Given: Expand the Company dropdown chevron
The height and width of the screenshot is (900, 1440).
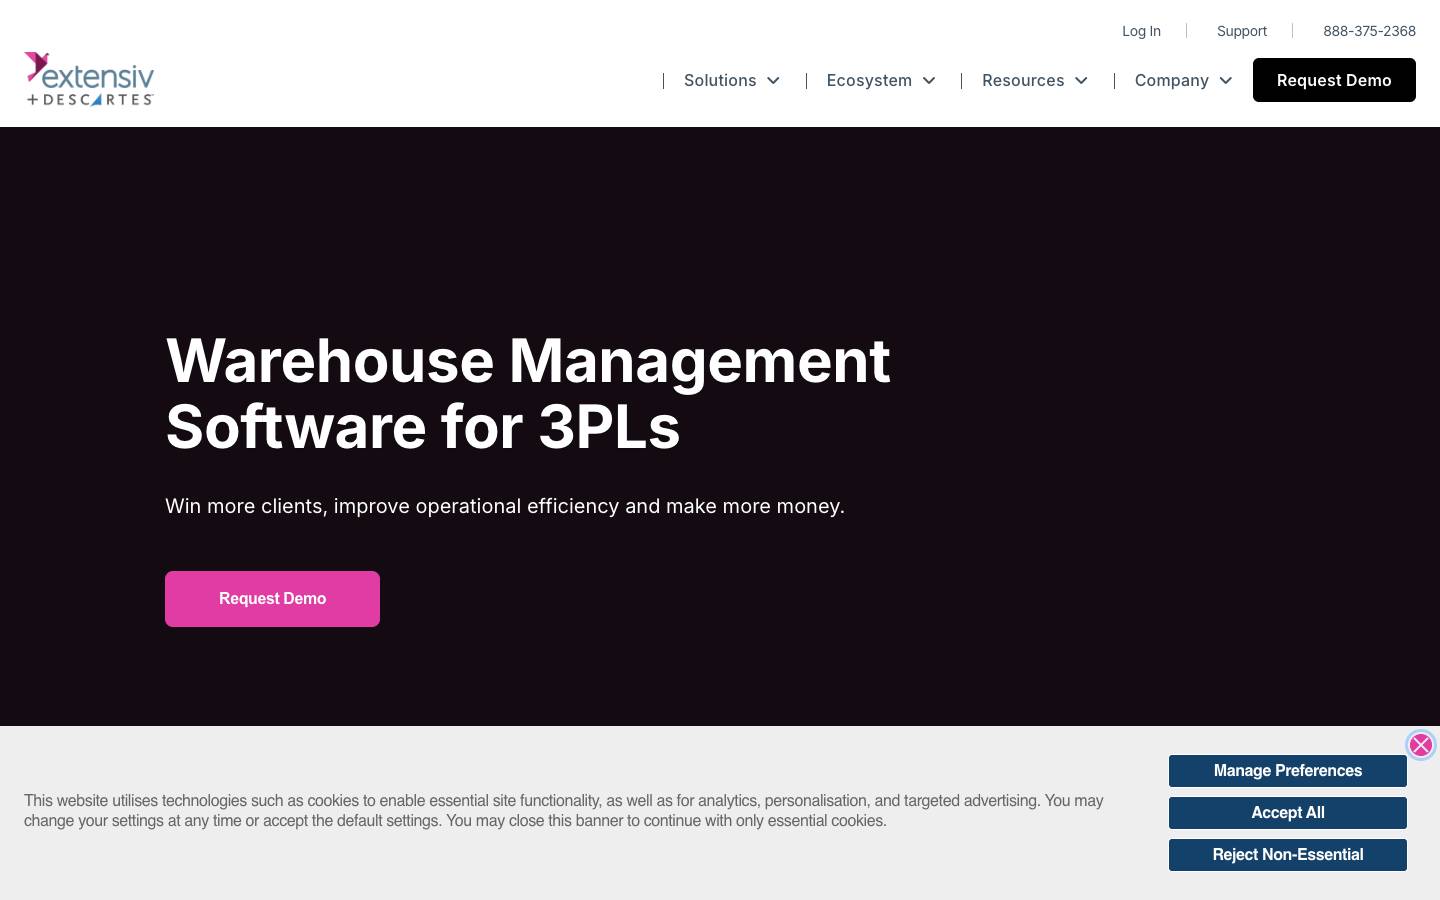Looking at the screenshot, I should [x=1226, y=81].
